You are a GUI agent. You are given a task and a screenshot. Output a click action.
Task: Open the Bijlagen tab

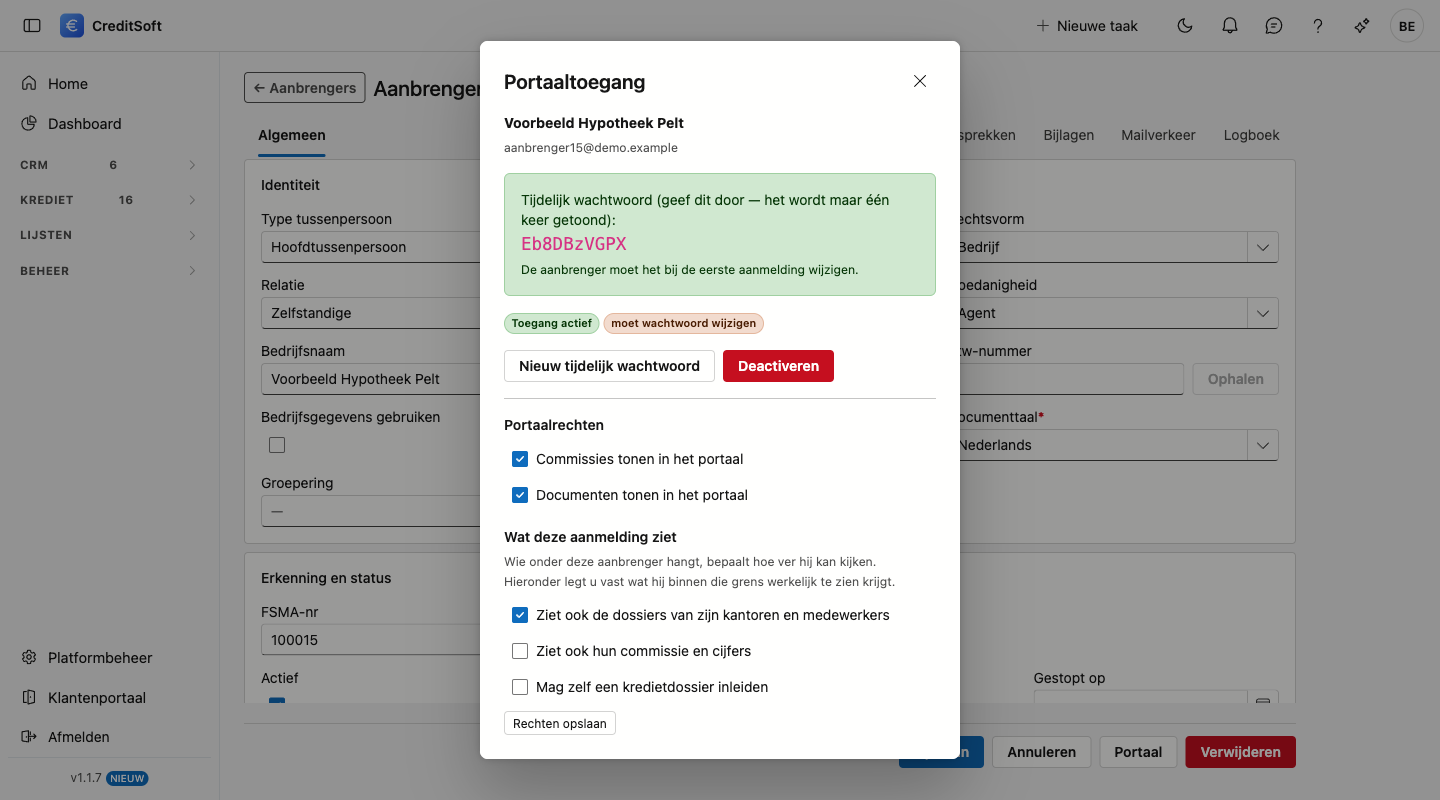(x=1069, y=135)
